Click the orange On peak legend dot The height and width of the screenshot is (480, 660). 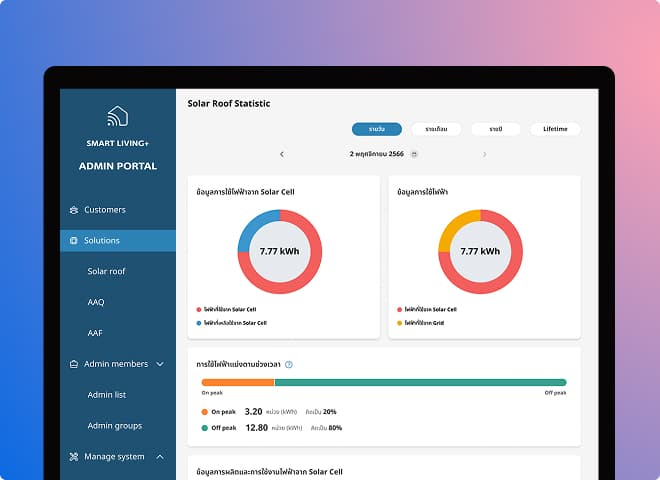point(205,412)
